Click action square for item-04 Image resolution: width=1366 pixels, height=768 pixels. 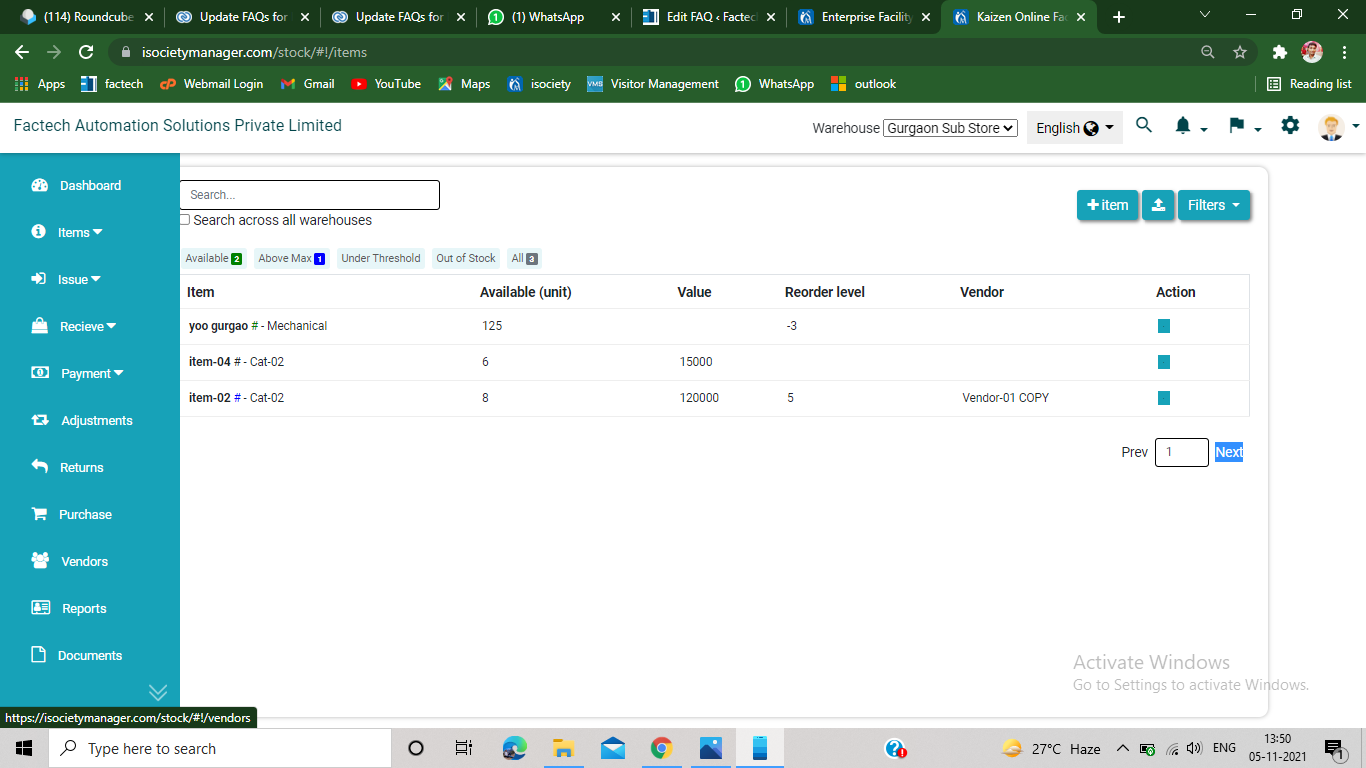(1164, 362)
